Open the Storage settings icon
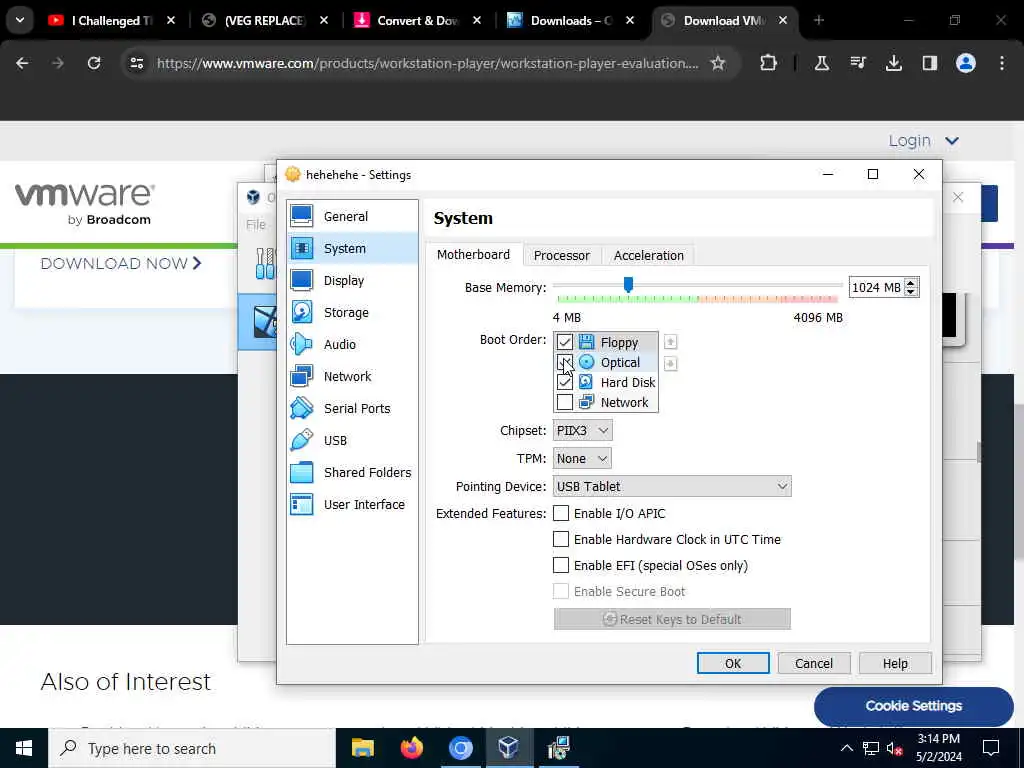This screenshot has height=768, width=1024. coord(302,312)
